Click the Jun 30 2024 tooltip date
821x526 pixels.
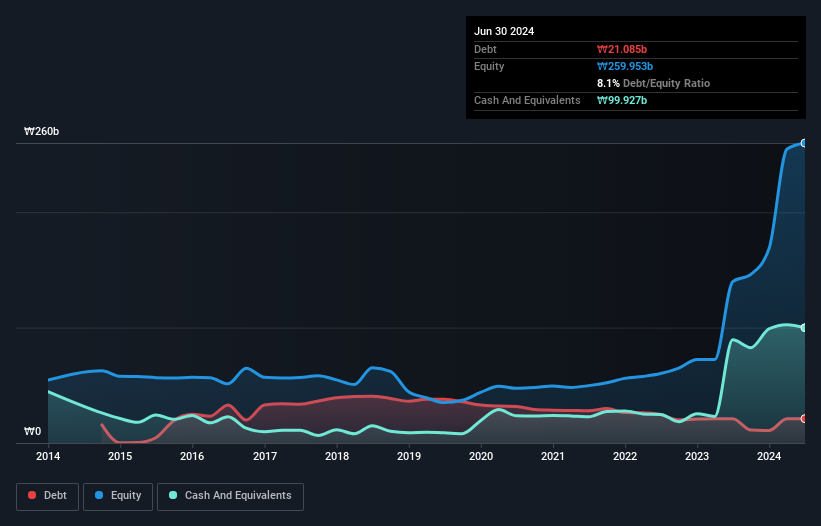pos(504,31)
